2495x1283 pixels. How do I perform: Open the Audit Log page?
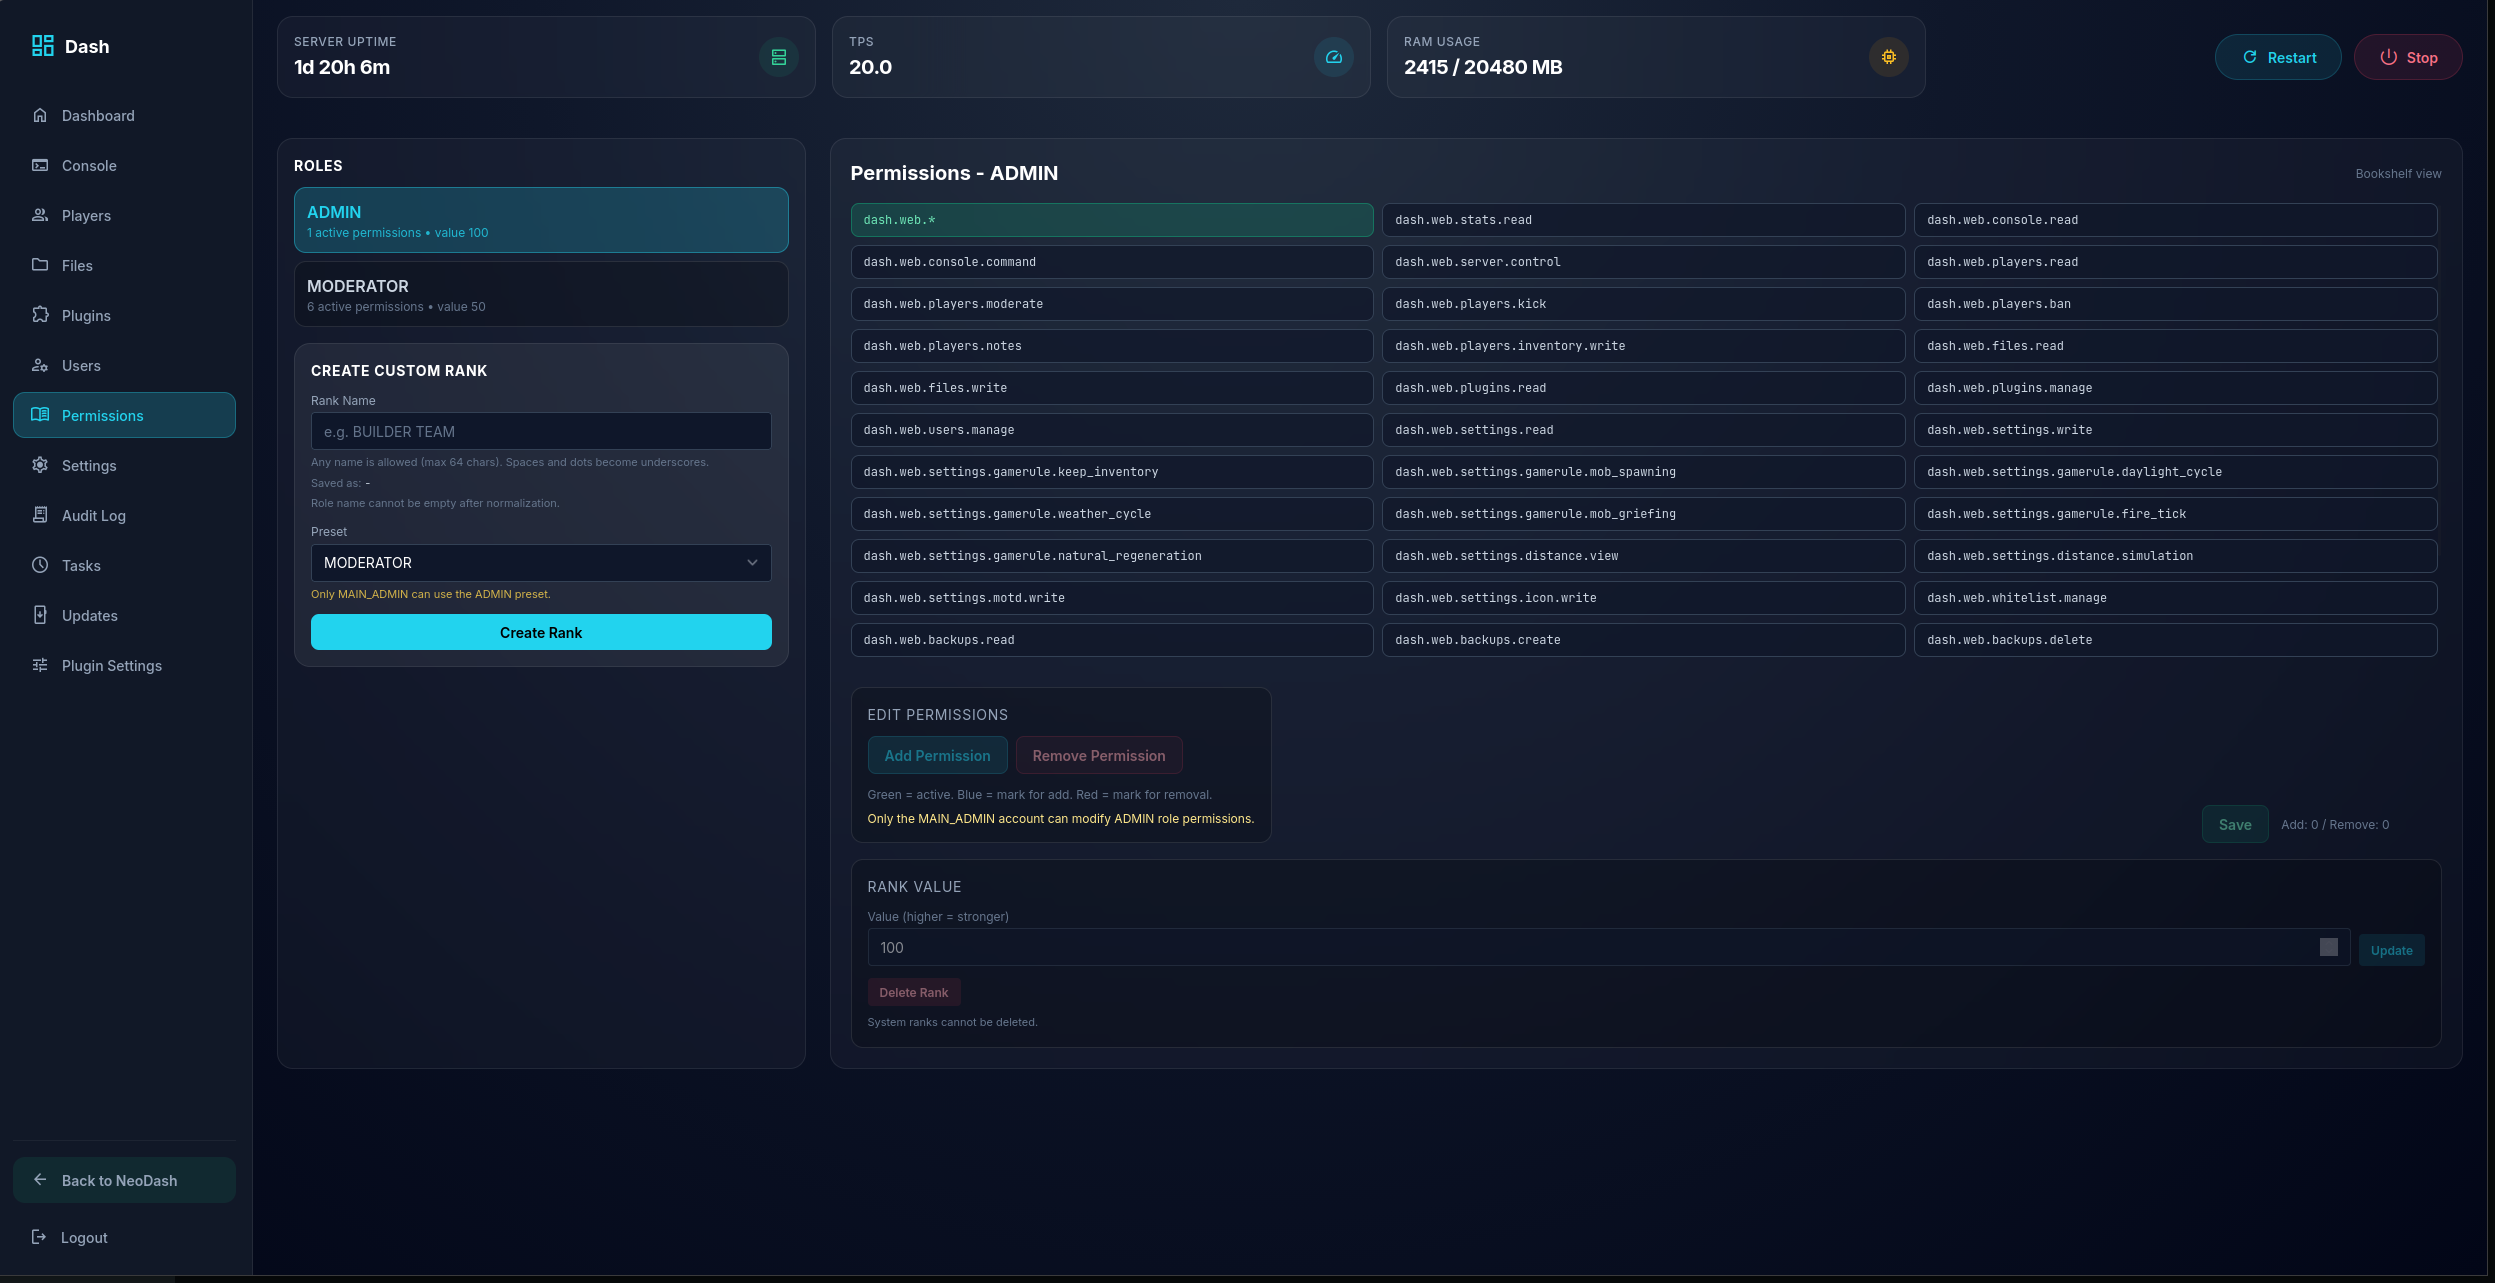point(124,515)
